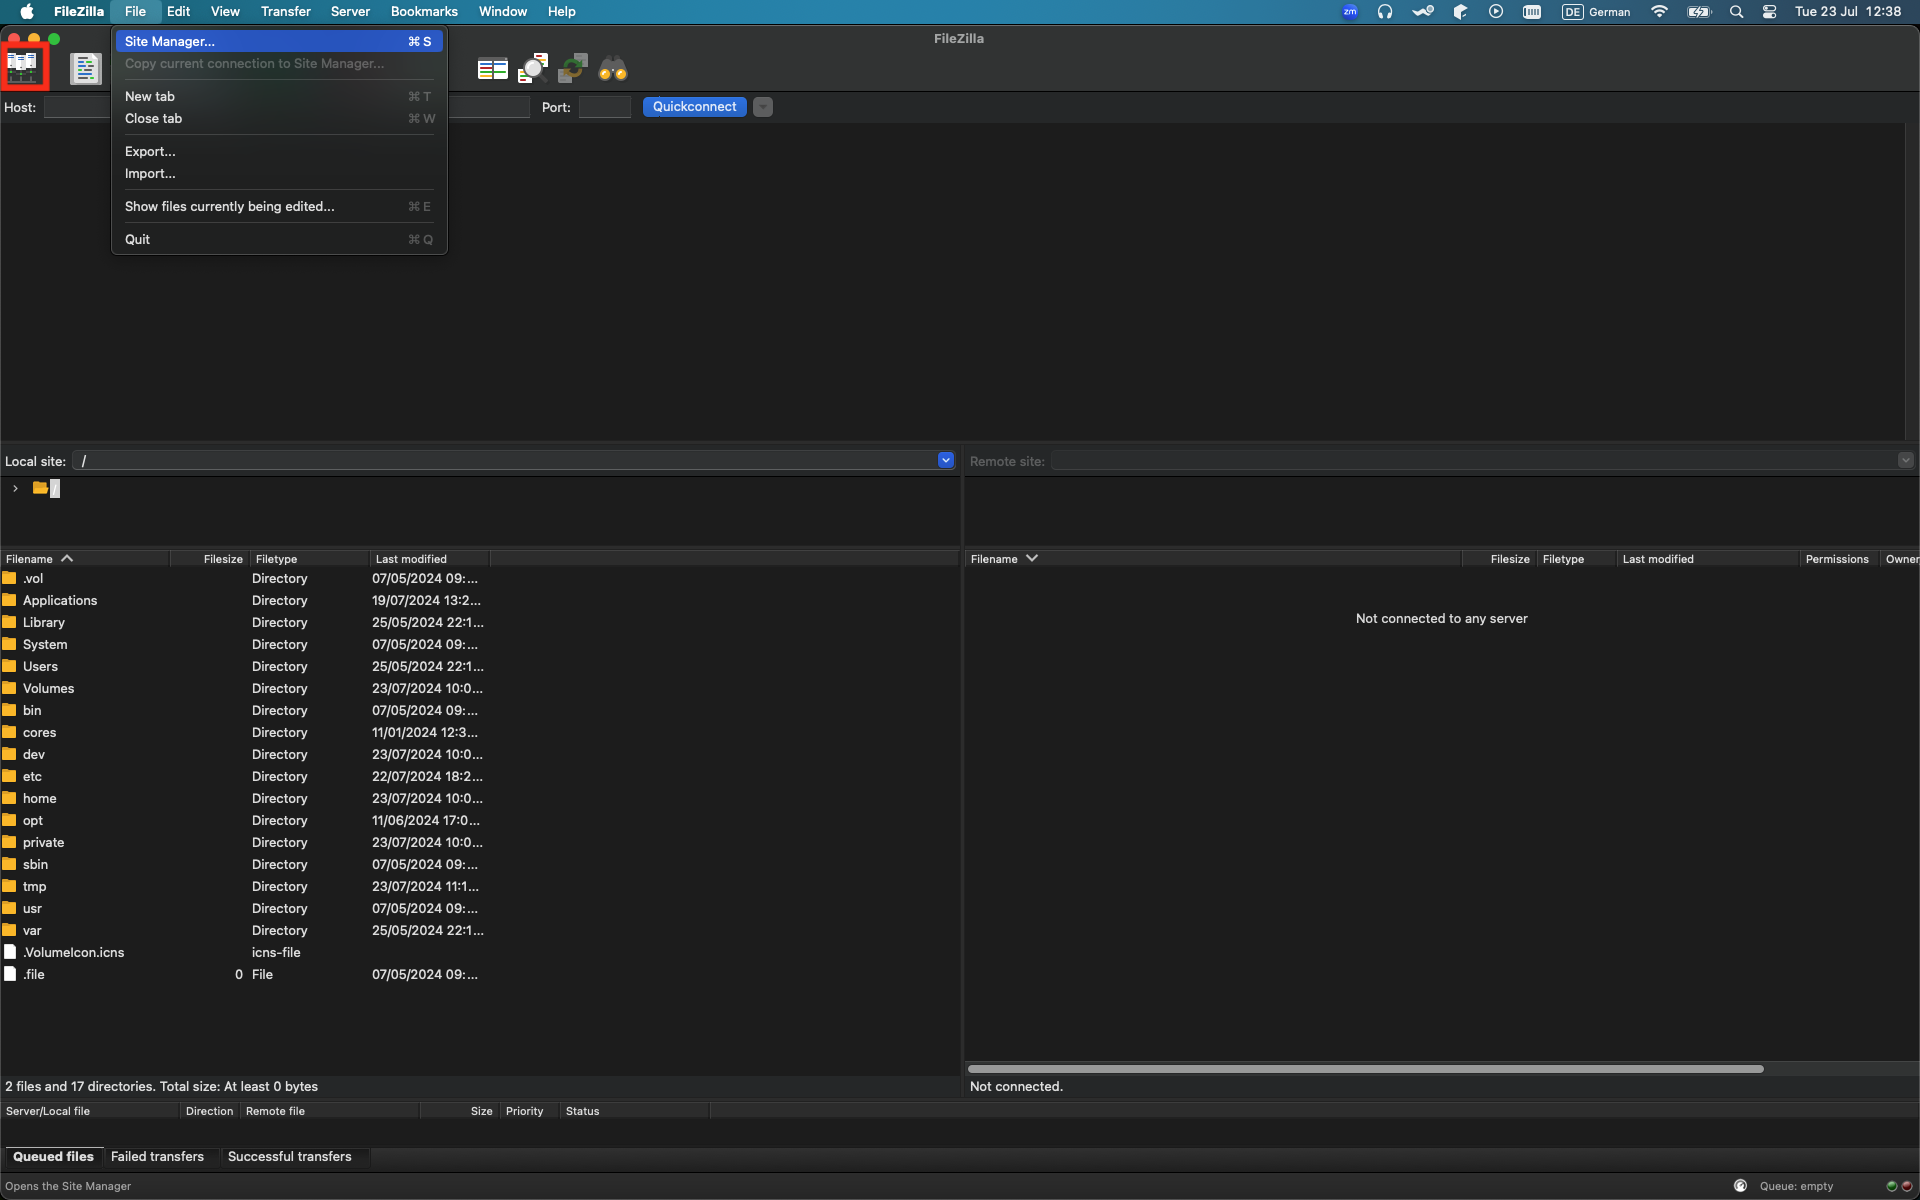
Task: Click remote pane horizontal scrollbar
Action: coord(1365,1068)
